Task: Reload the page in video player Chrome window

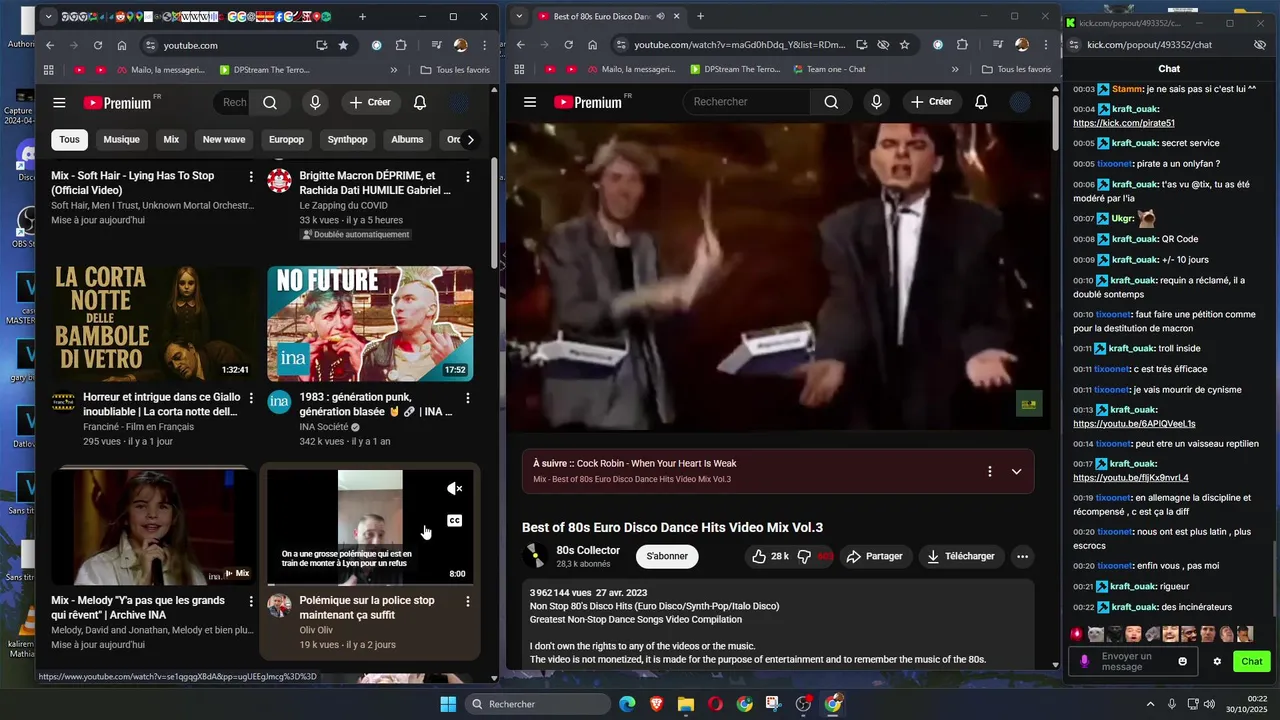Action: 568,45
